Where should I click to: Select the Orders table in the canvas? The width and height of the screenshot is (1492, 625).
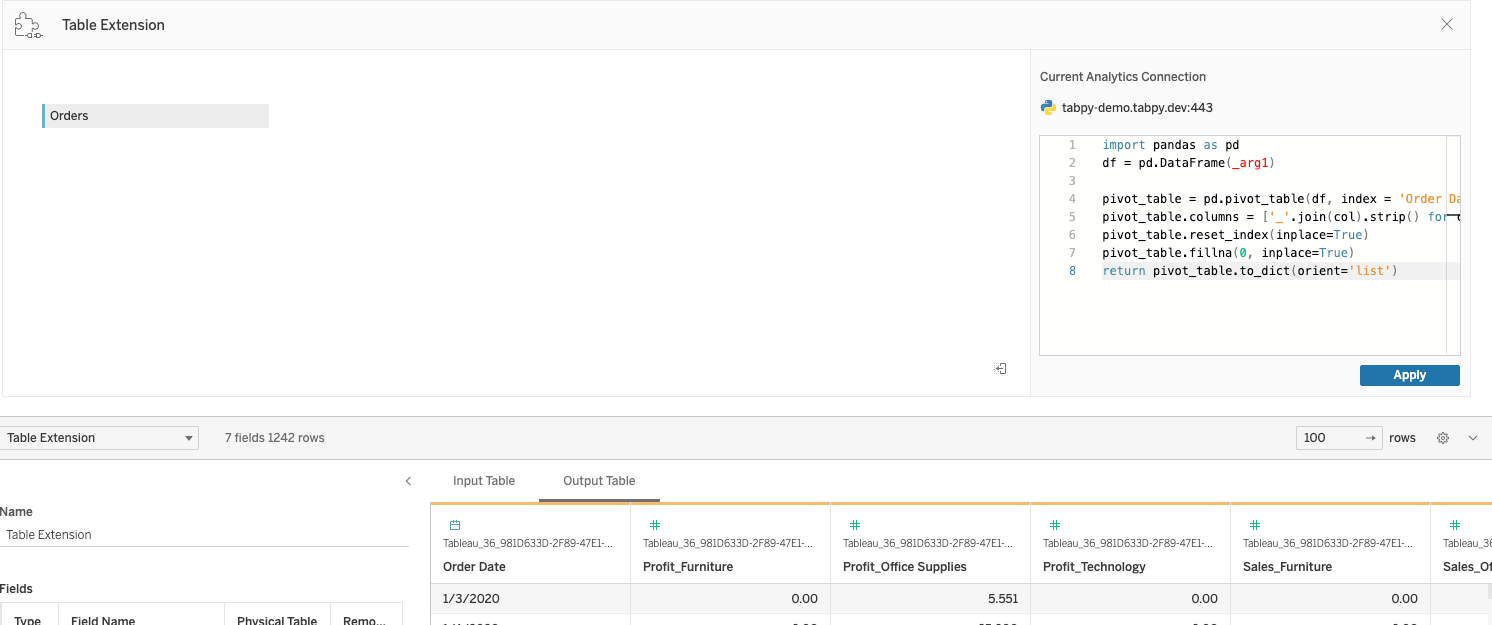pyautogui.click(x=155, y=116)
